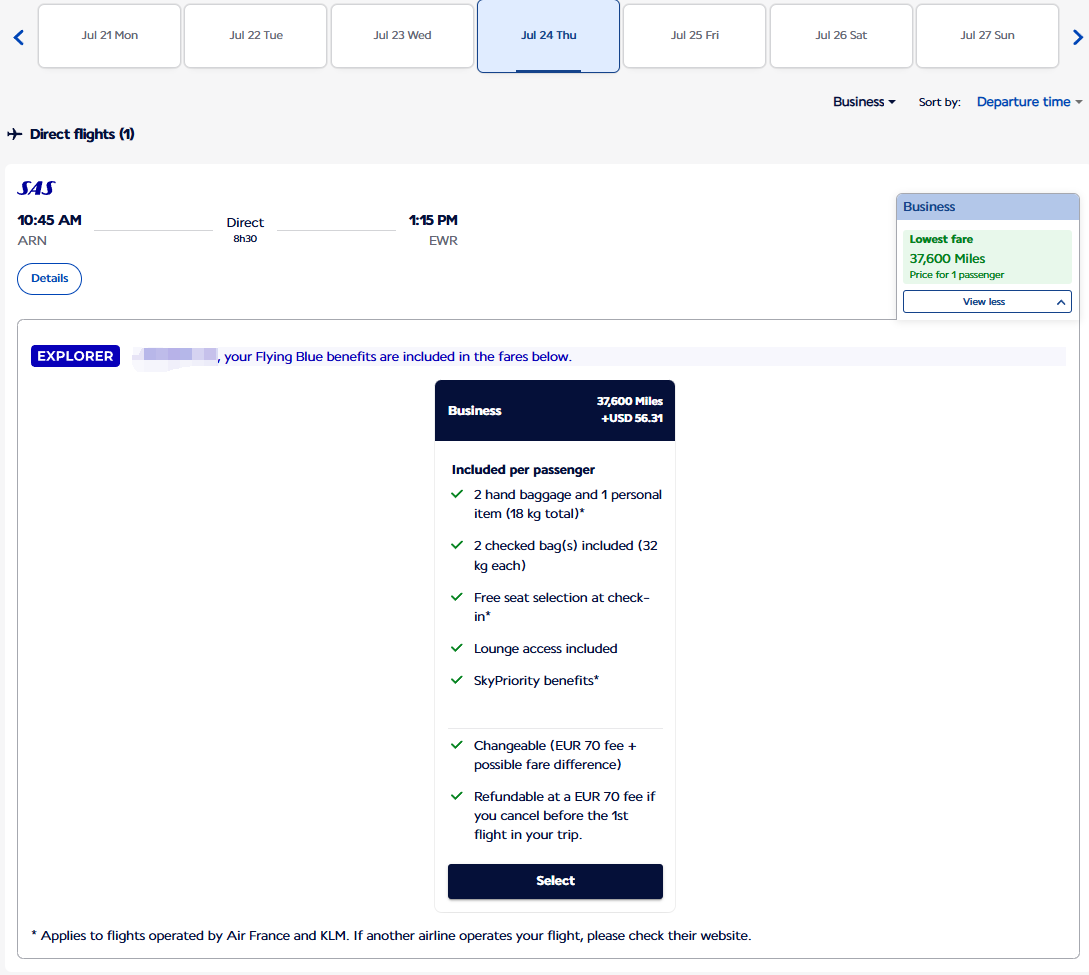Select the Jul 21 Mon date tab
This screenshot has height=975, width=1089.
coord(110,35)
